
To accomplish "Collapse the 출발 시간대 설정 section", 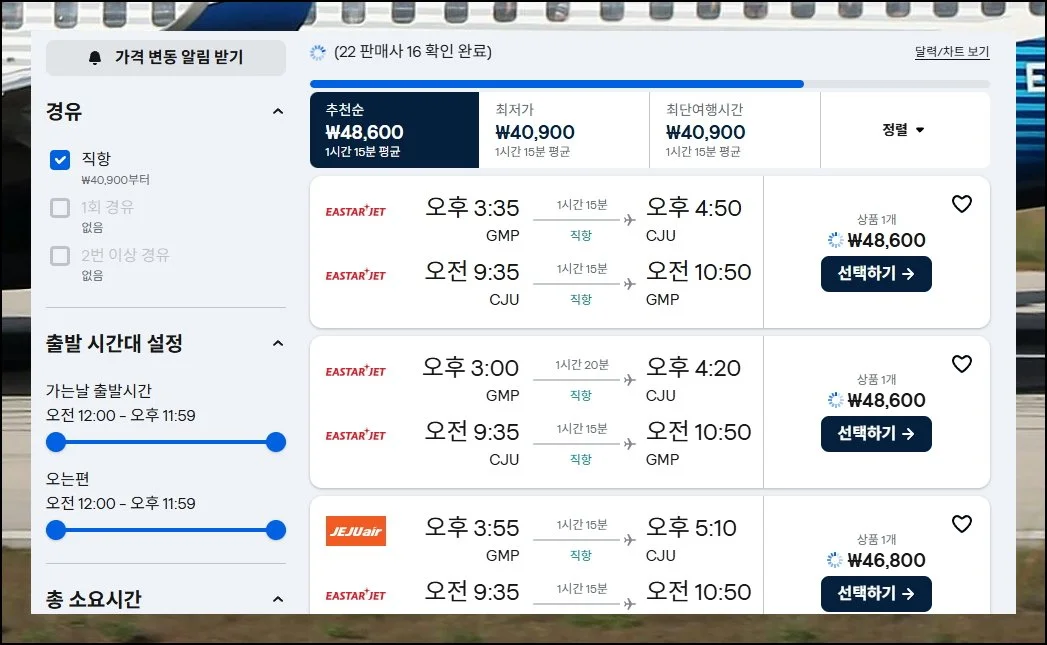I will 278,344.
